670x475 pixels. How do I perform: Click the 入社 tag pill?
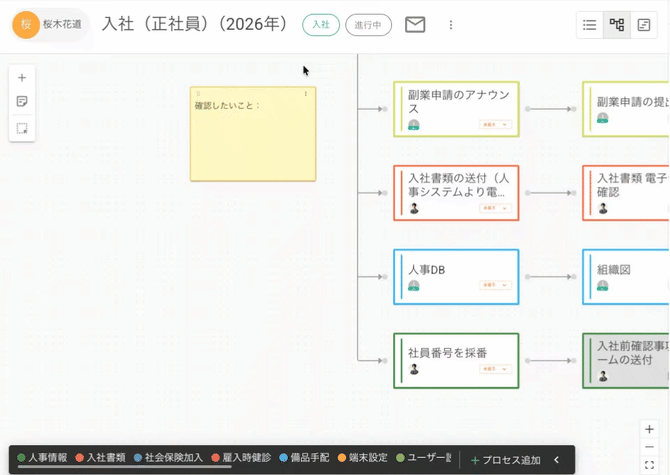321,25
